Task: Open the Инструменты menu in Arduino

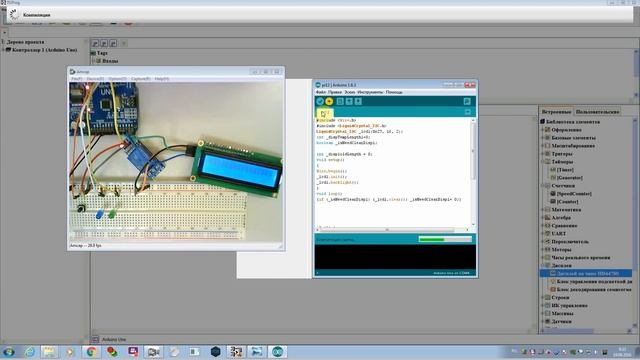Action: pyautogui.click(x=370, y=92)
